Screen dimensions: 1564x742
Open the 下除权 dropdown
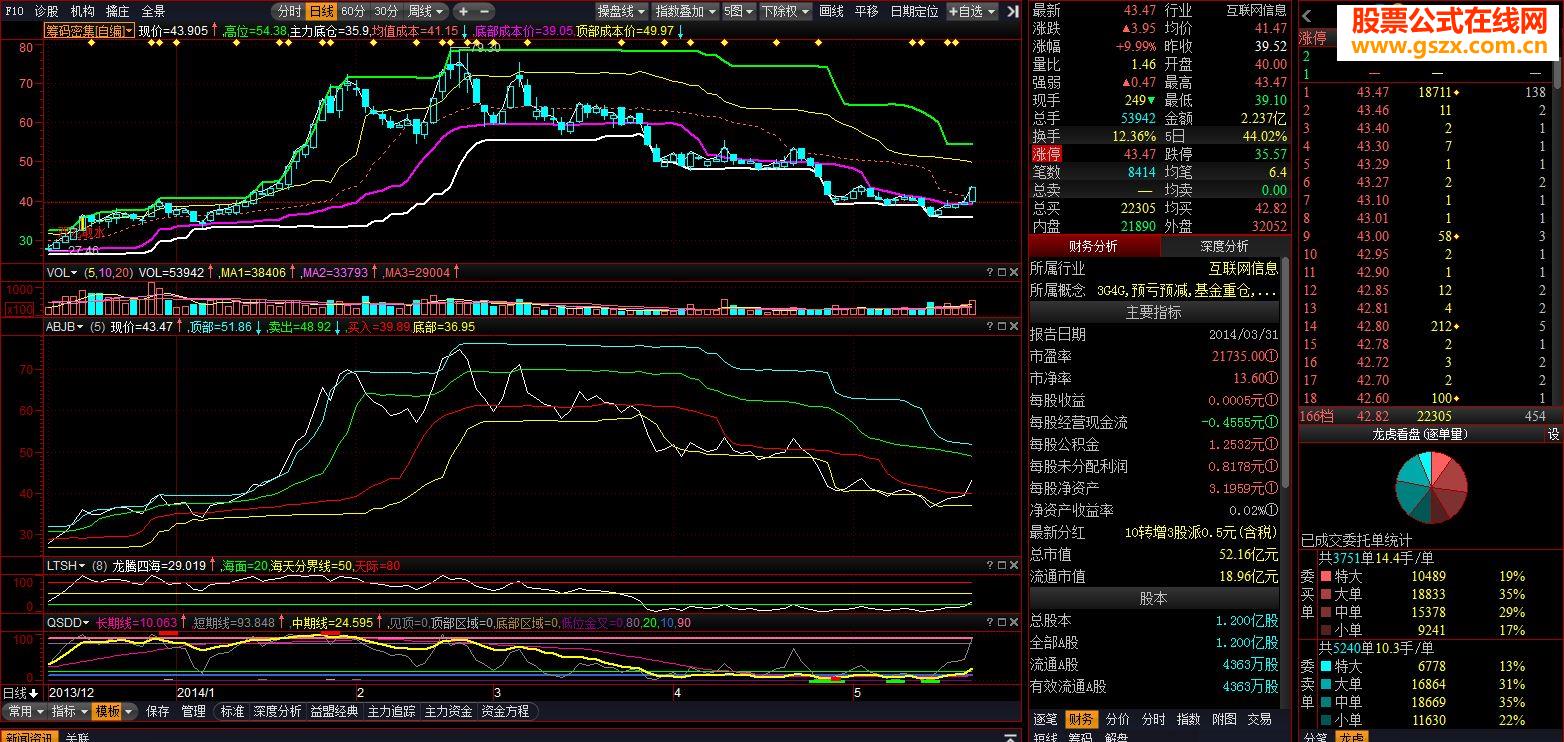[786, 11]
